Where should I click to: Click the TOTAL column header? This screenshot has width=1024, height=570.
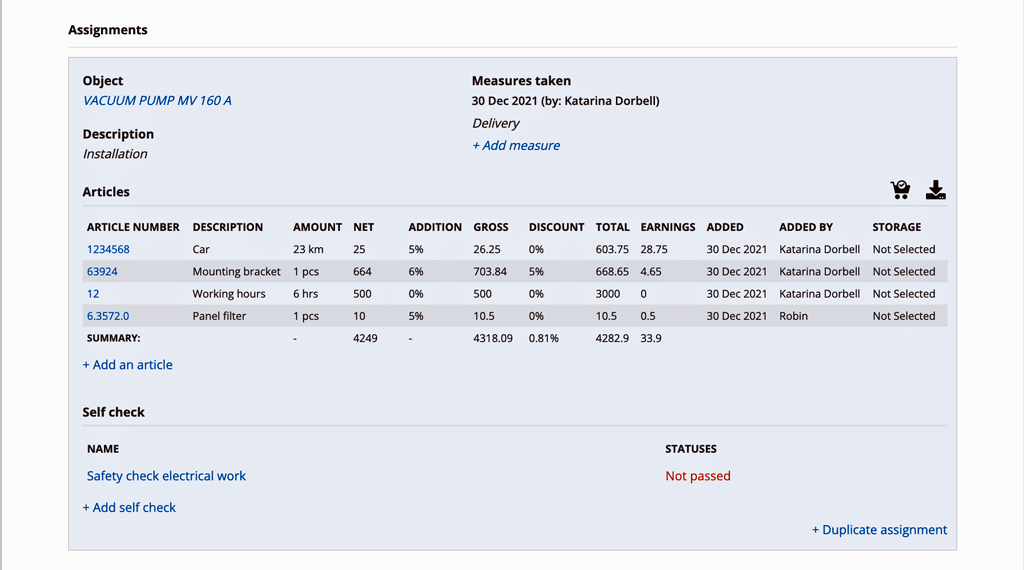click(x=613, y=227)
